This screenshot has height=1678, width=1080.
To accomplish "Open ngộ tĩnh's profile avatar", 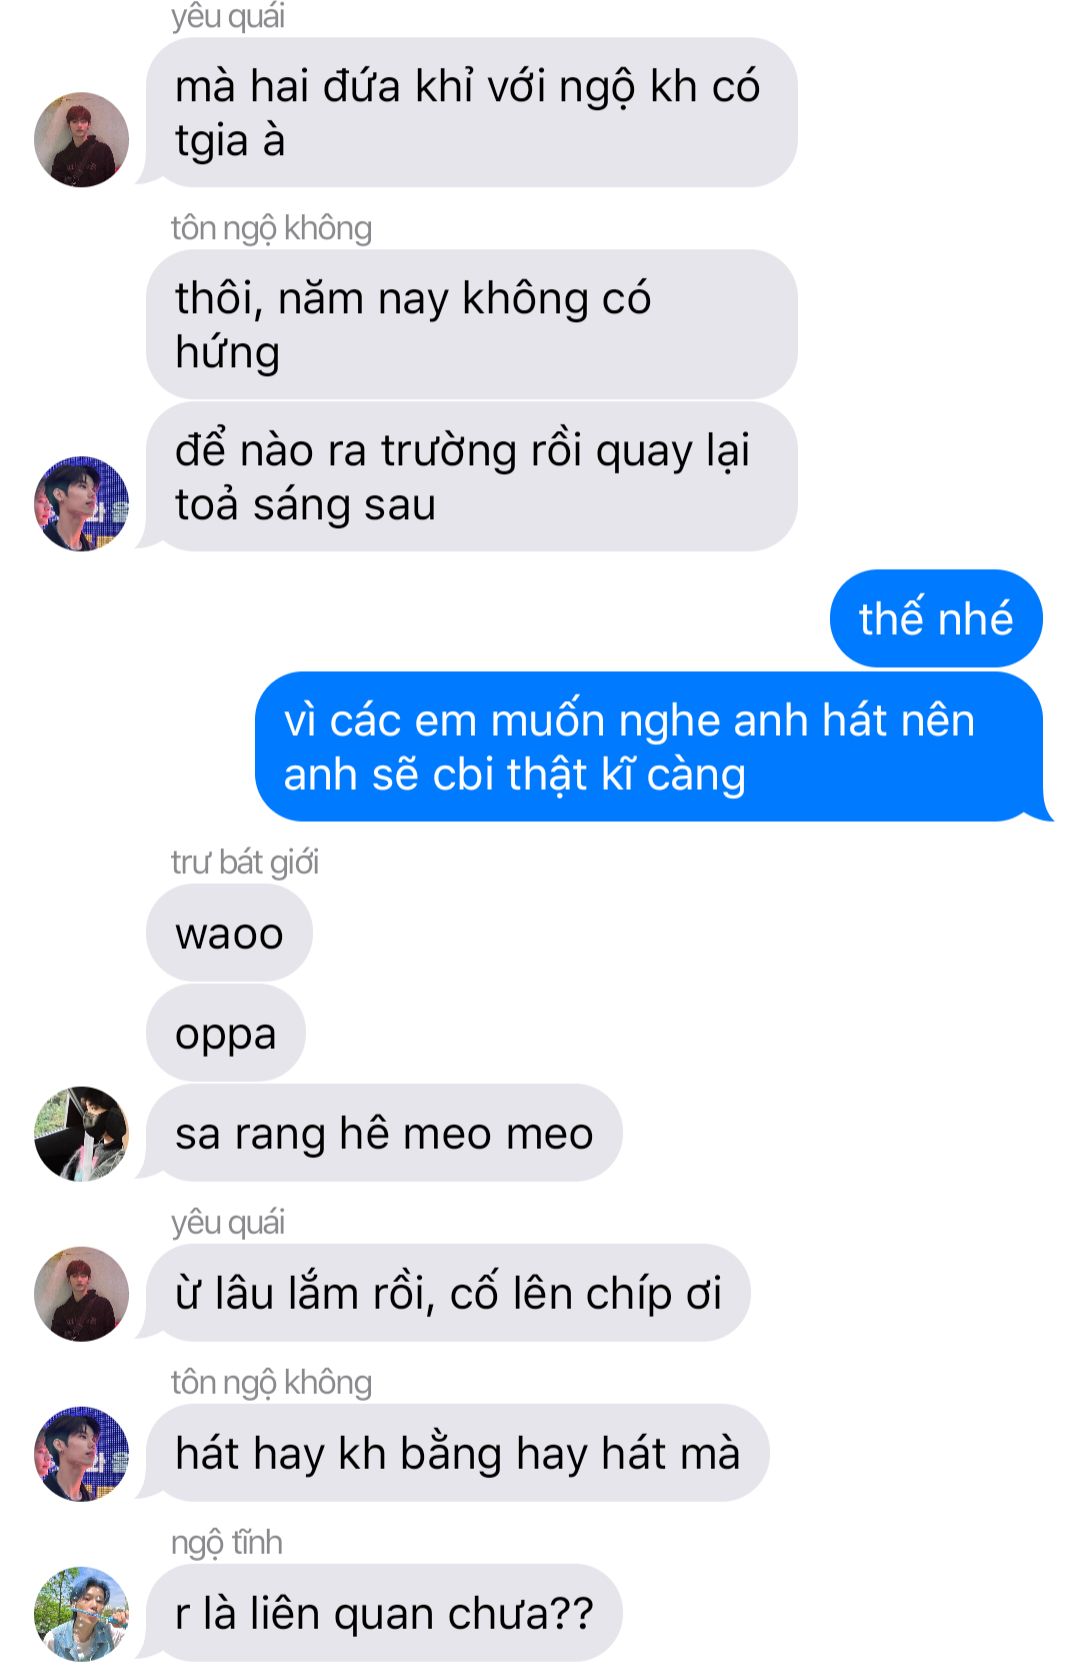I will 82,1613.
